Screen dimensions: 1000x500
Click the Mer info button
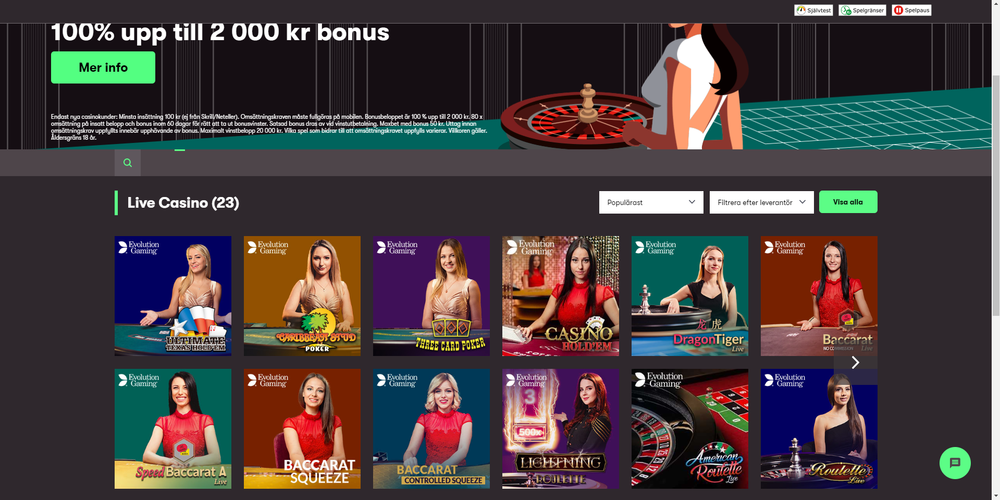[103, 68]
